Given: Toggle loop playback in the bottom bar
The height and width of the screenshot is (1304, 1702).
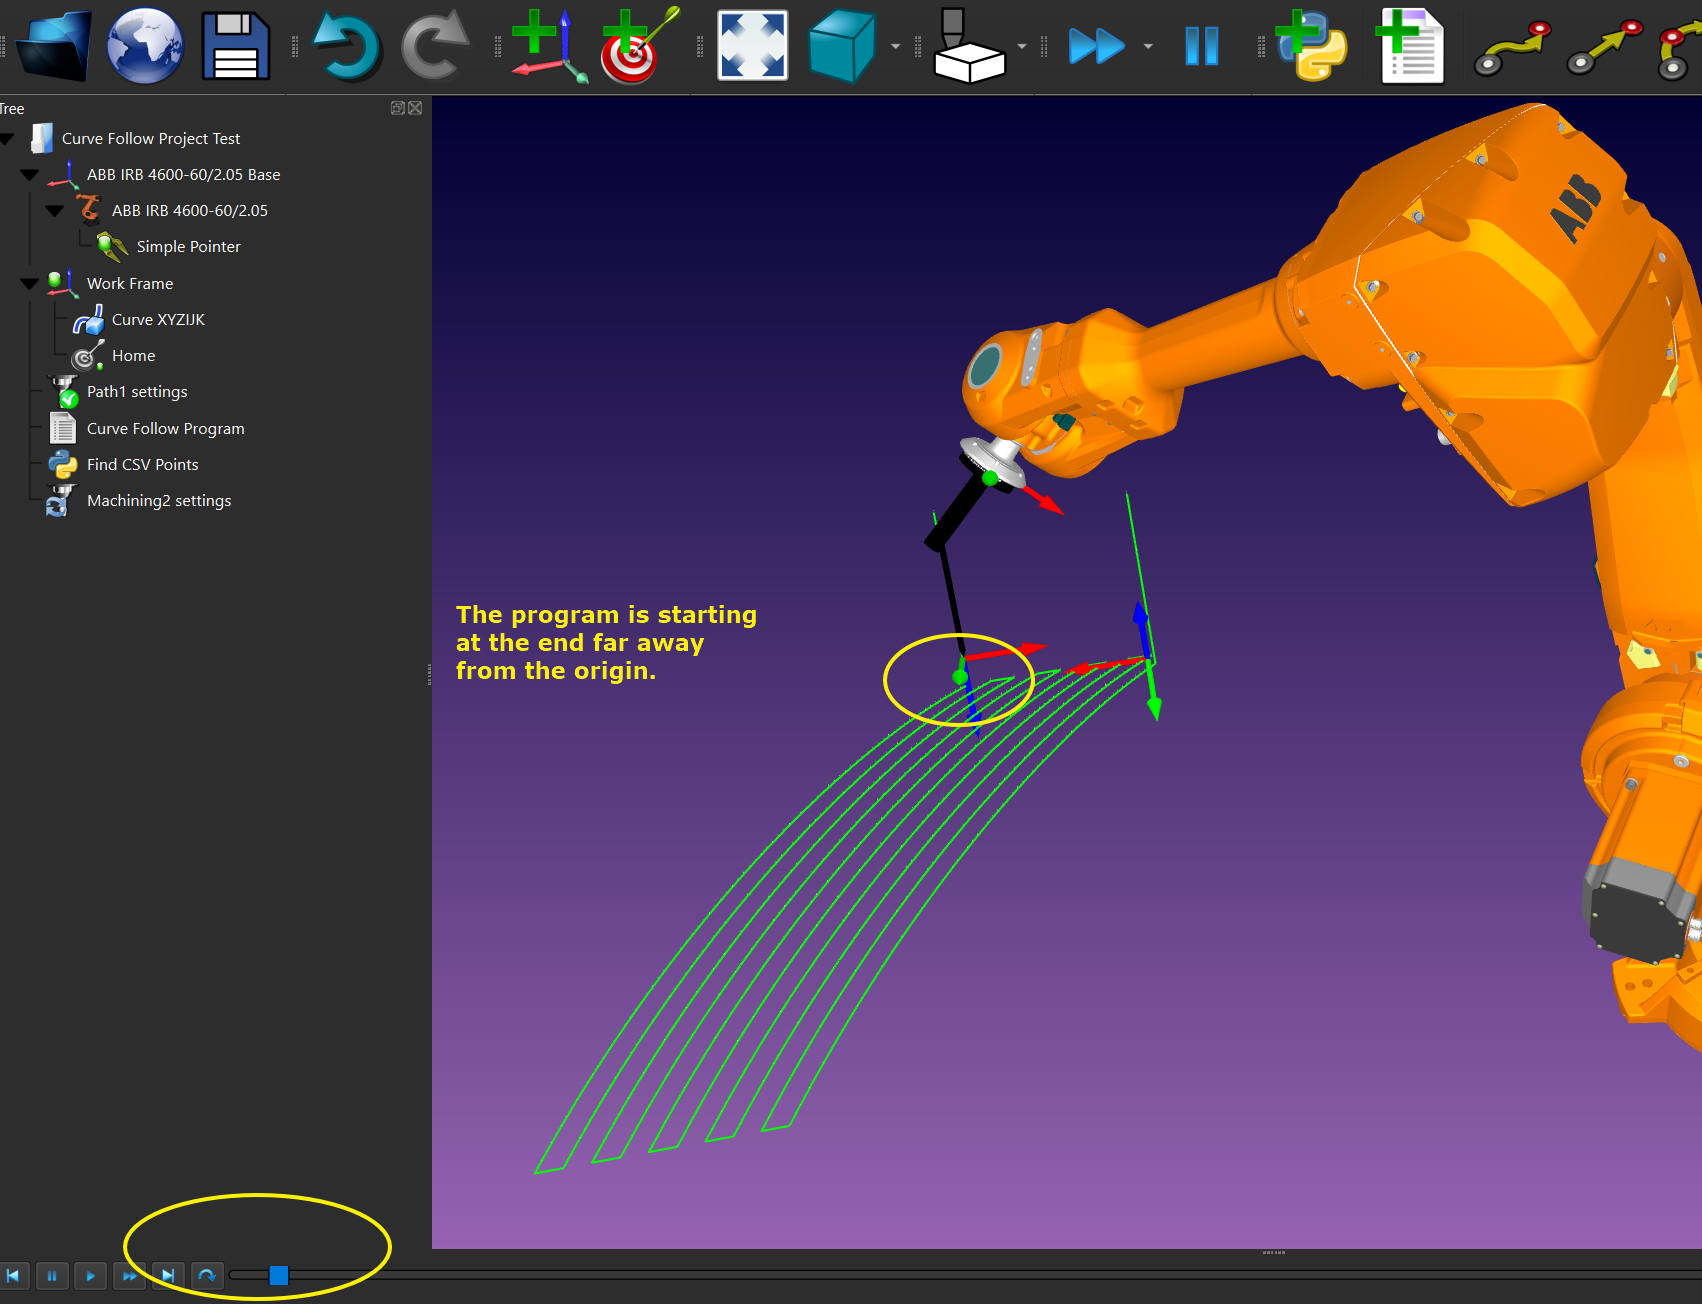Looking at the screenshot, I should point(207,1275).
